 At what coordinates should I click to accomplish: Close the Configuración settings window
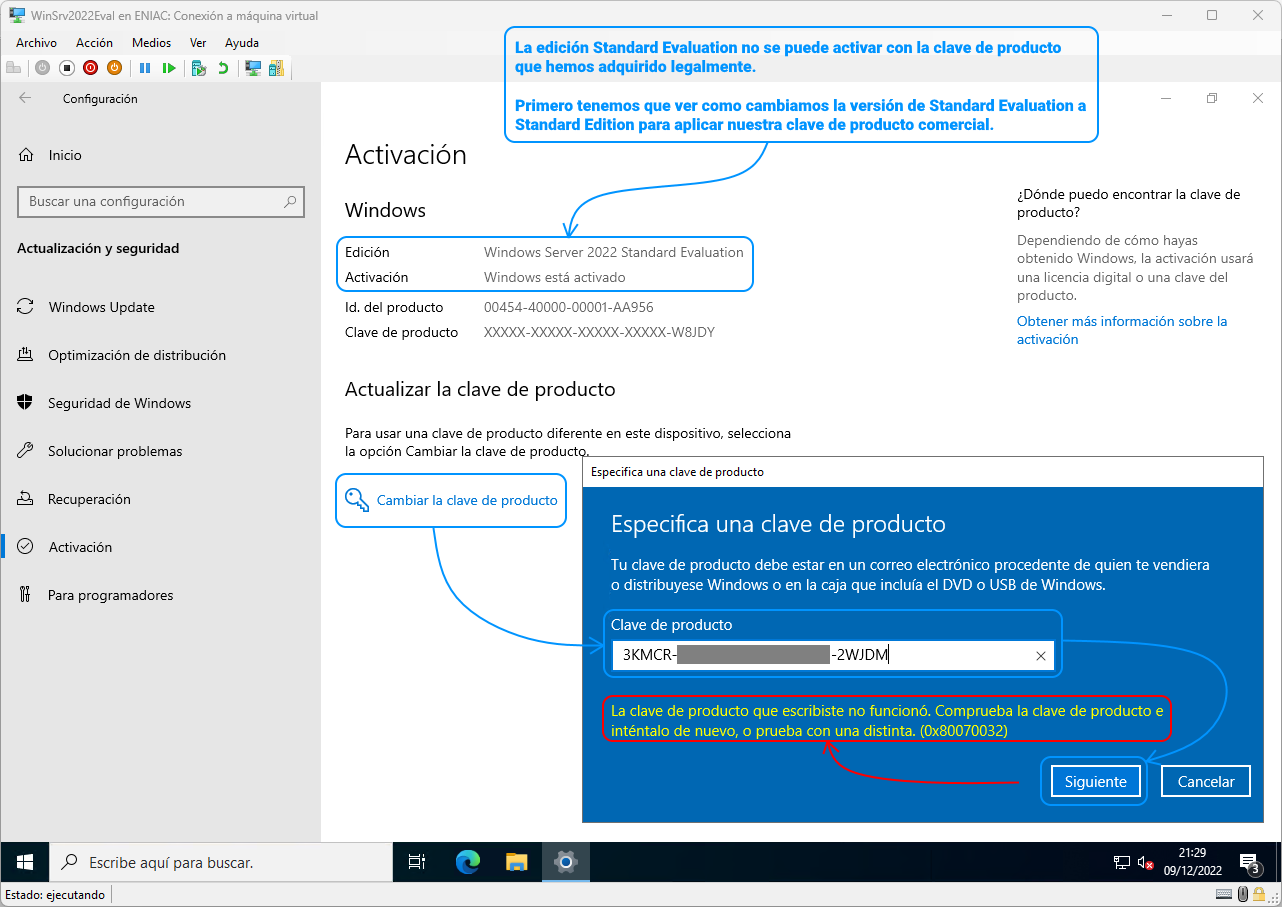coord(1258,98)
